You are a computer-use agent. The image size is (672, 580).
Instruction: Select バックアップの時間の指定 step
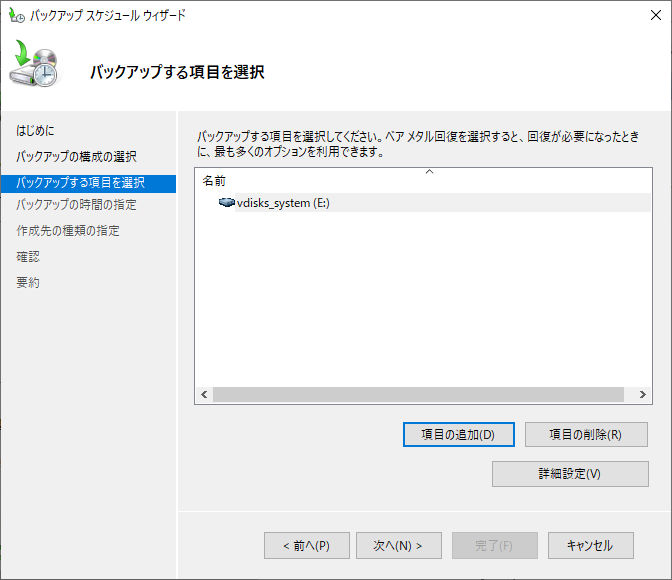[76, 204]
